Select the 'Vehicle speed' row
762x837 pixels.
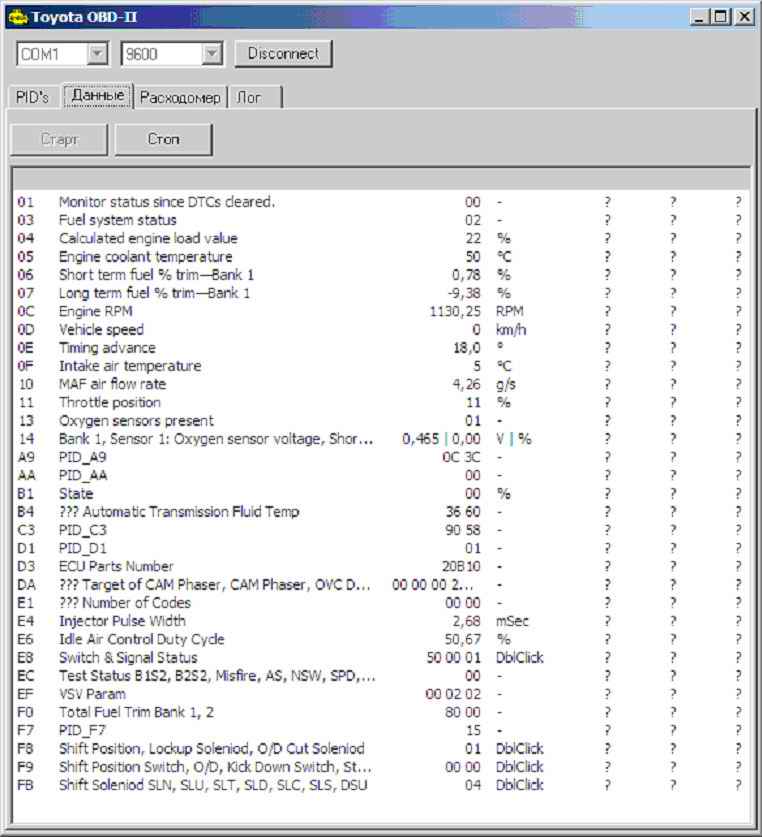pos(381,329)
